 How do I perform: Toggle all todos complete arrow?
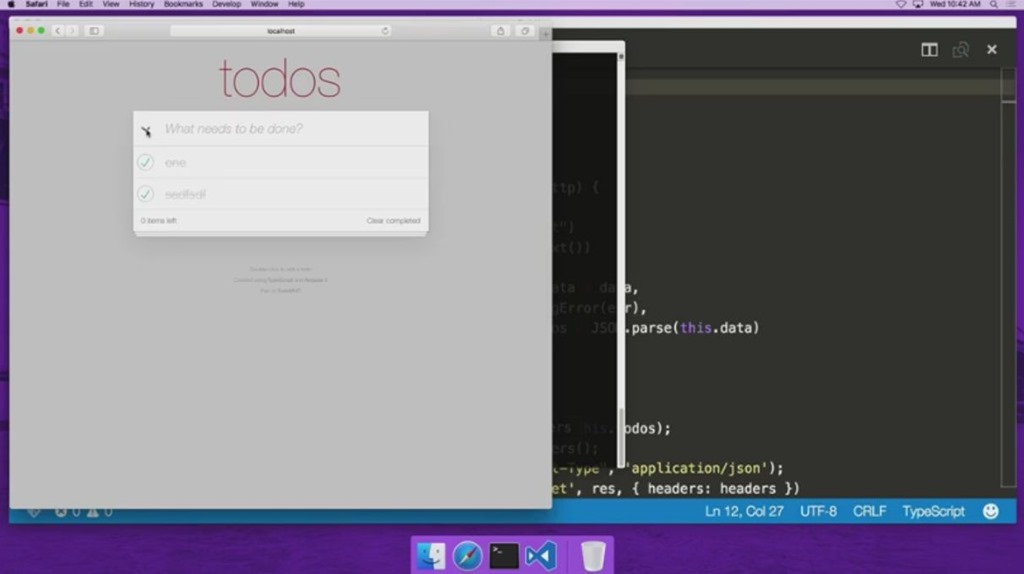pos(146,131)
